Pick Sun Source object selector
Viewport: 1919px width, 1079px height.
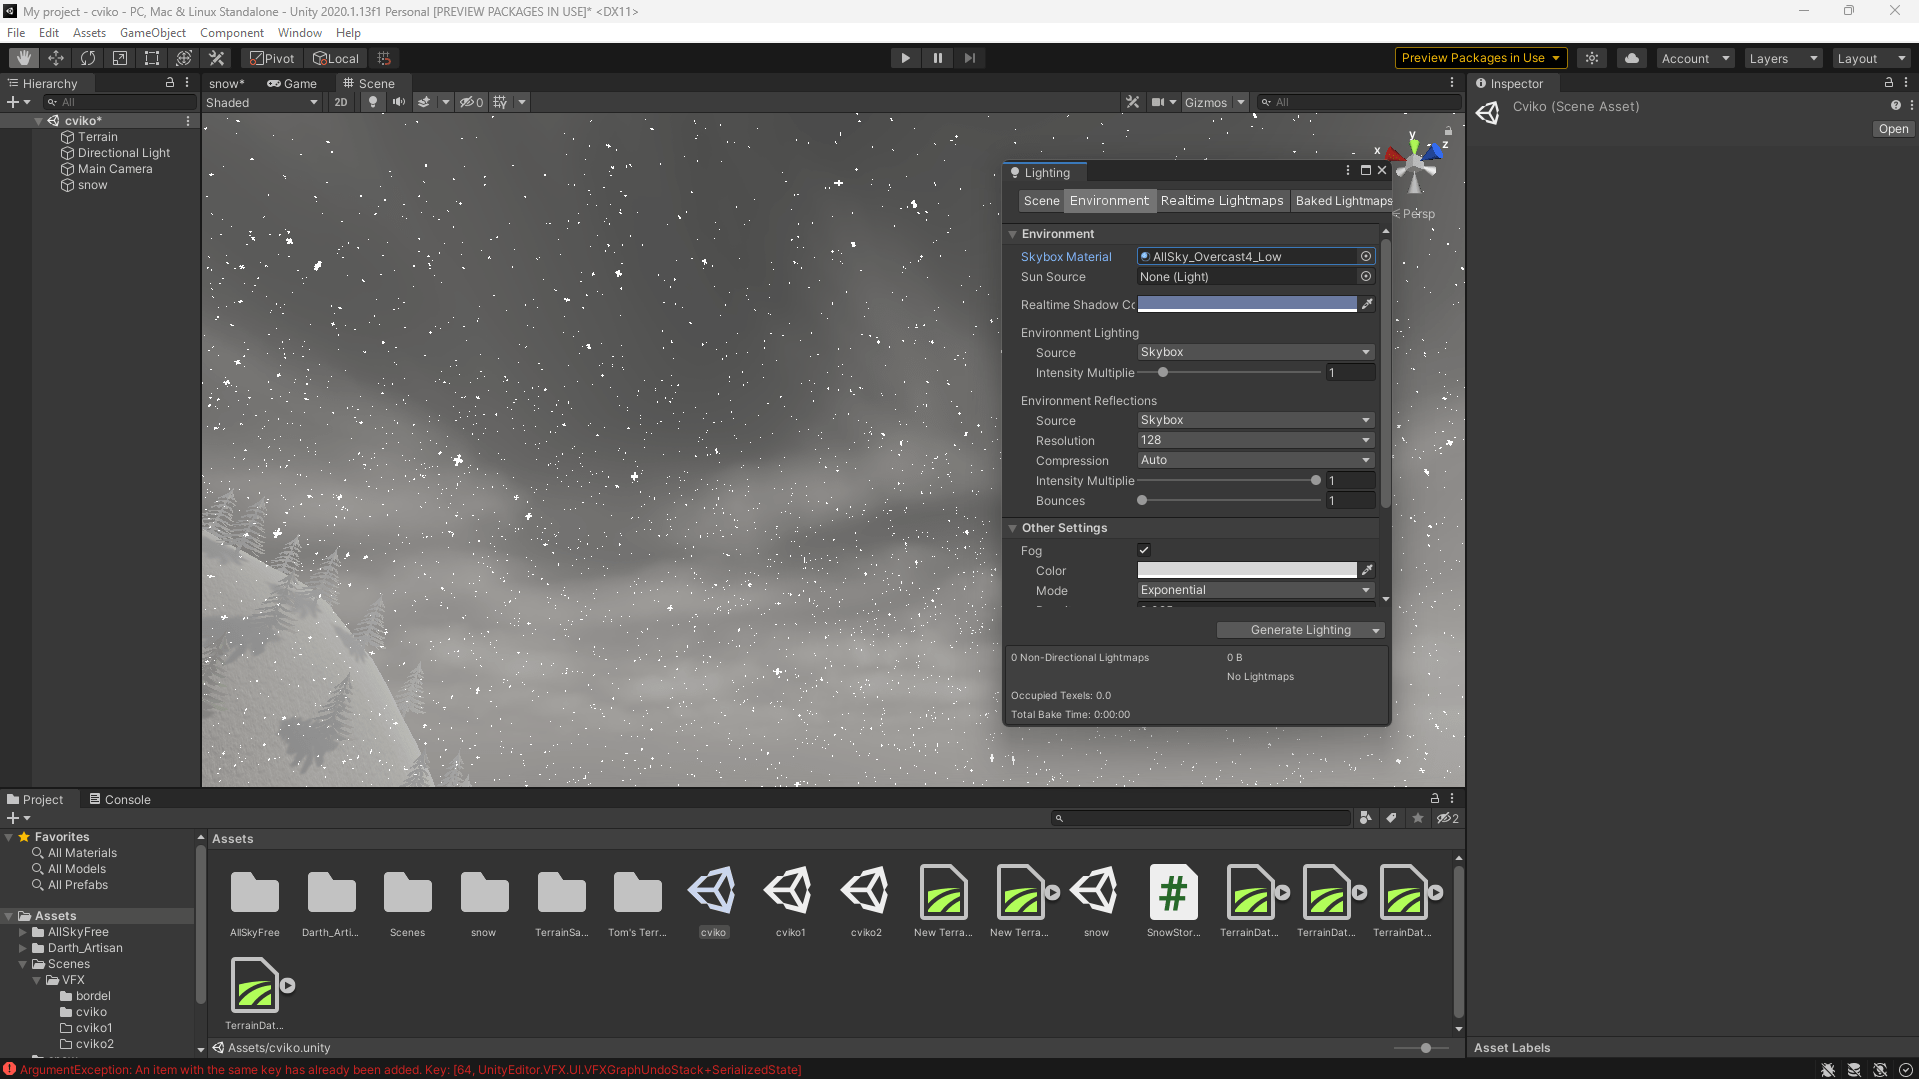point(1366,277)
